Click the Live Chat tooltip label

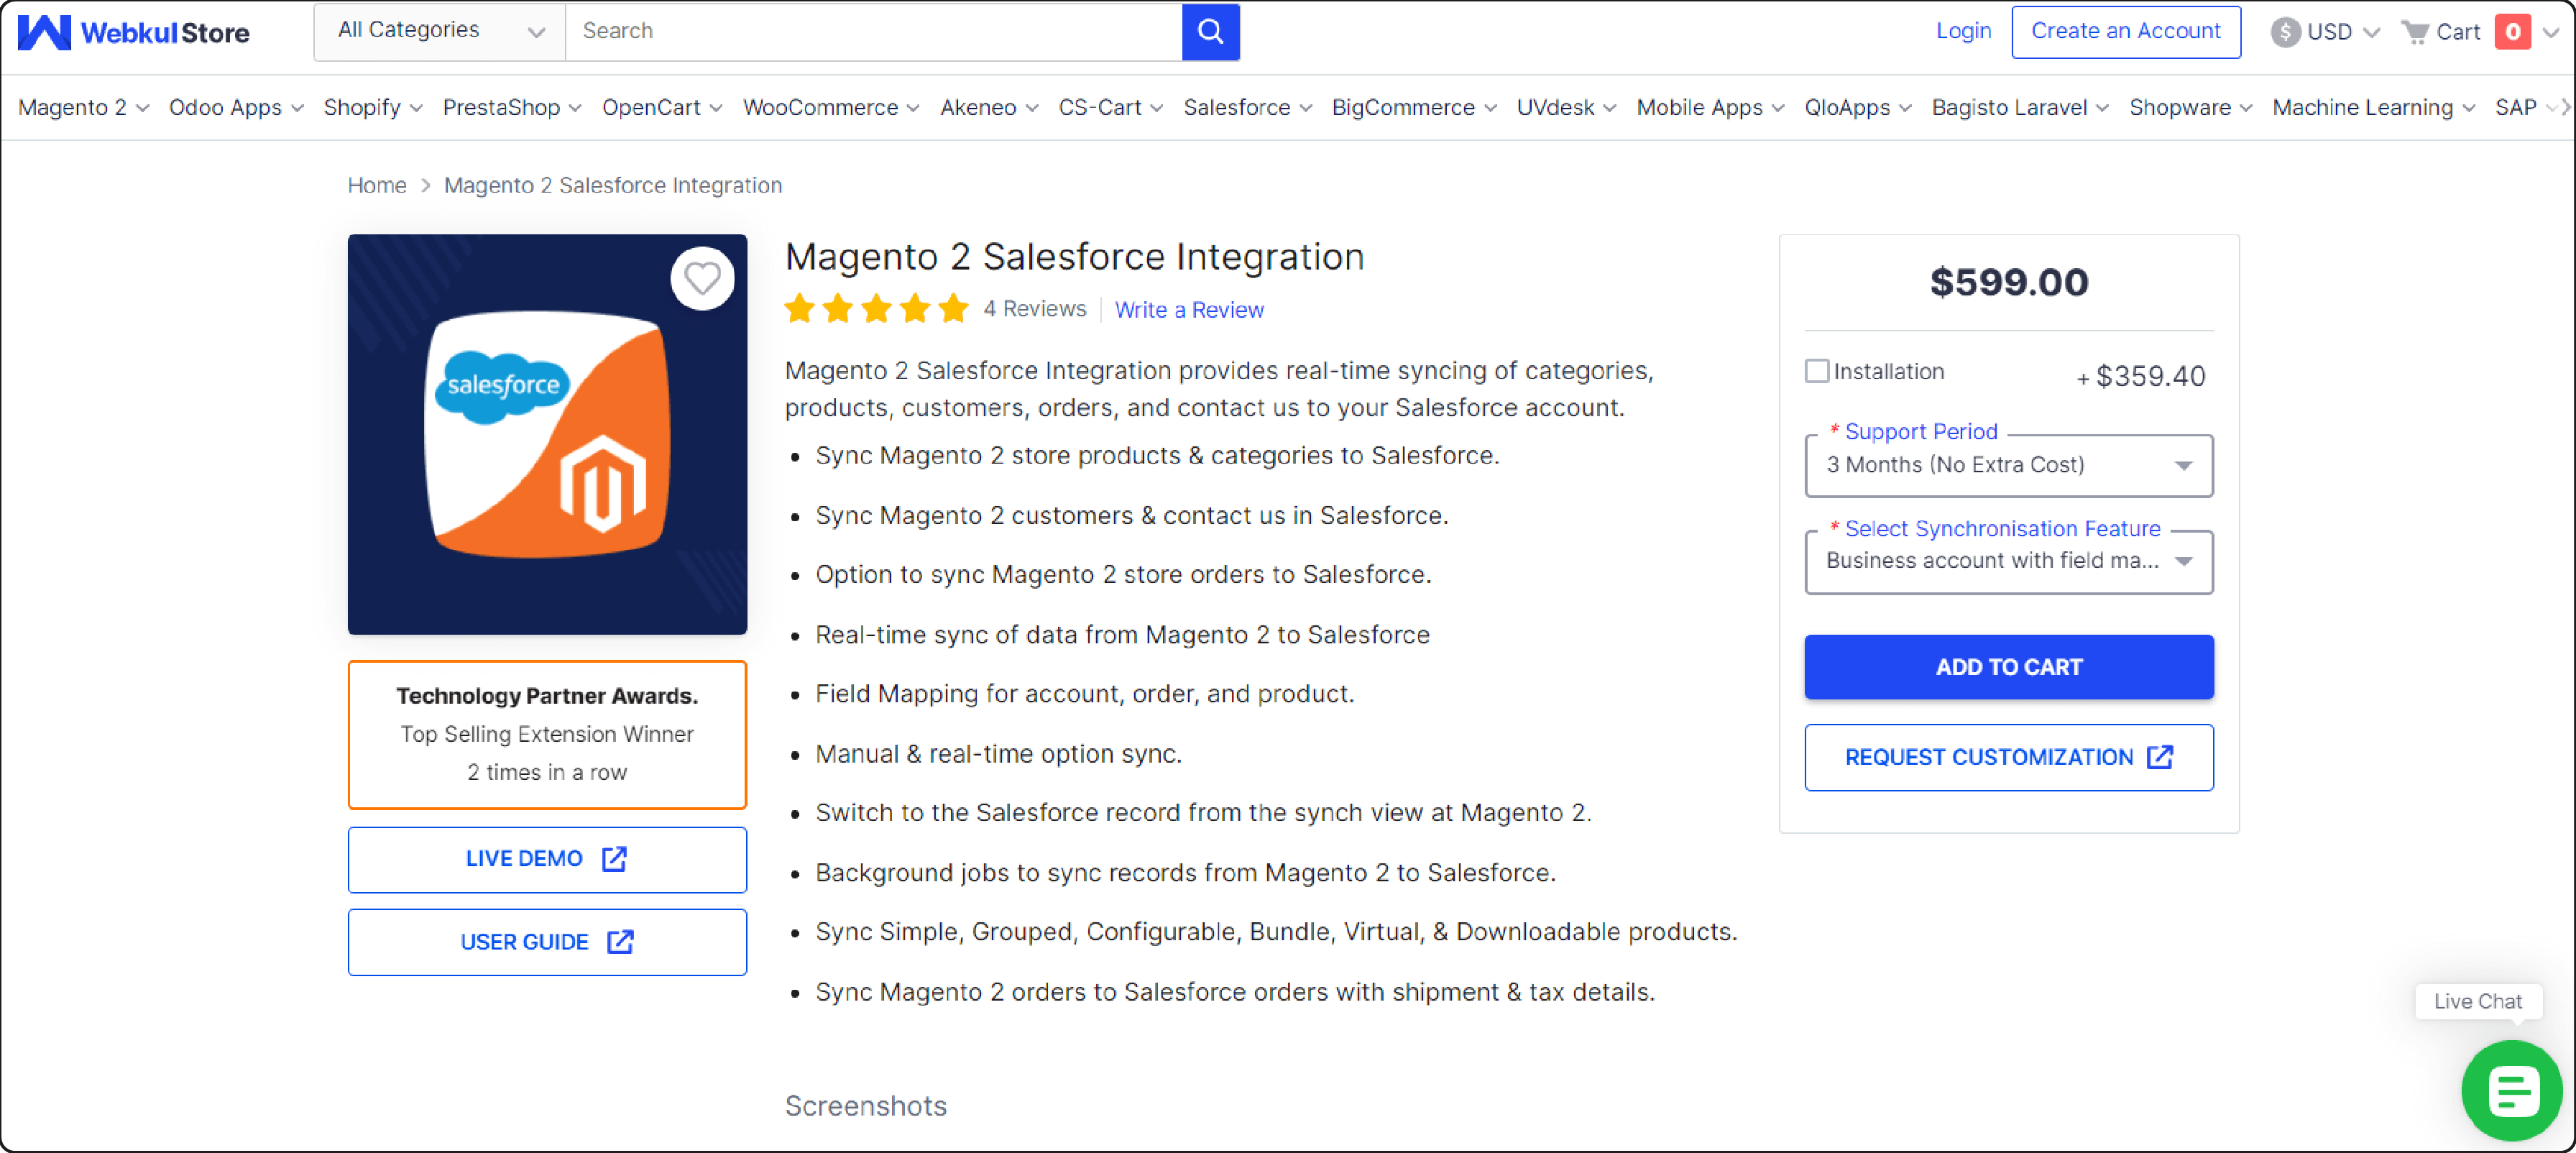2478,1002
